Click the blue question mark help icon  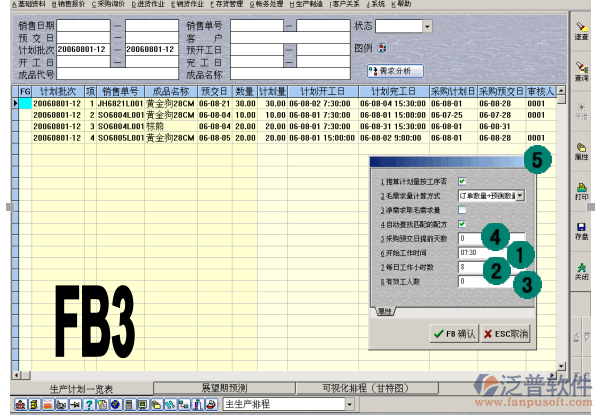click(89, 405)
